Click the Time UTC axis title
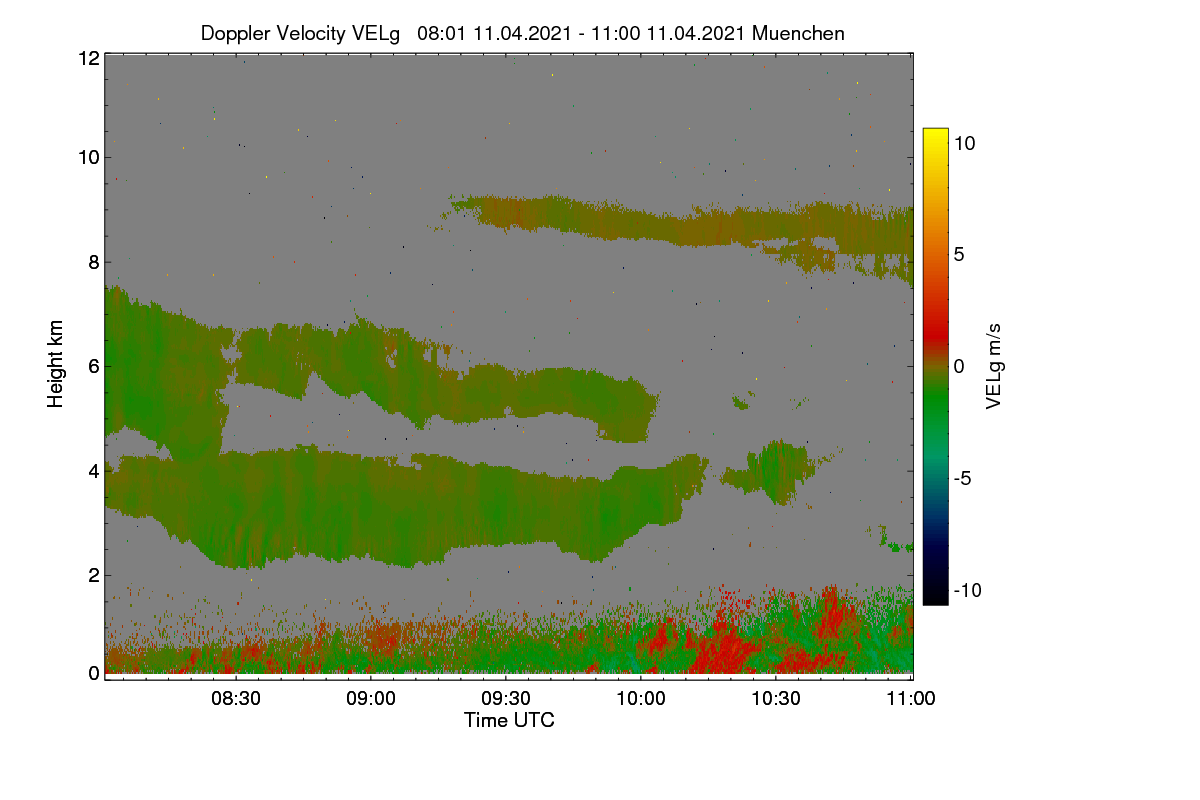 [509, 720]
